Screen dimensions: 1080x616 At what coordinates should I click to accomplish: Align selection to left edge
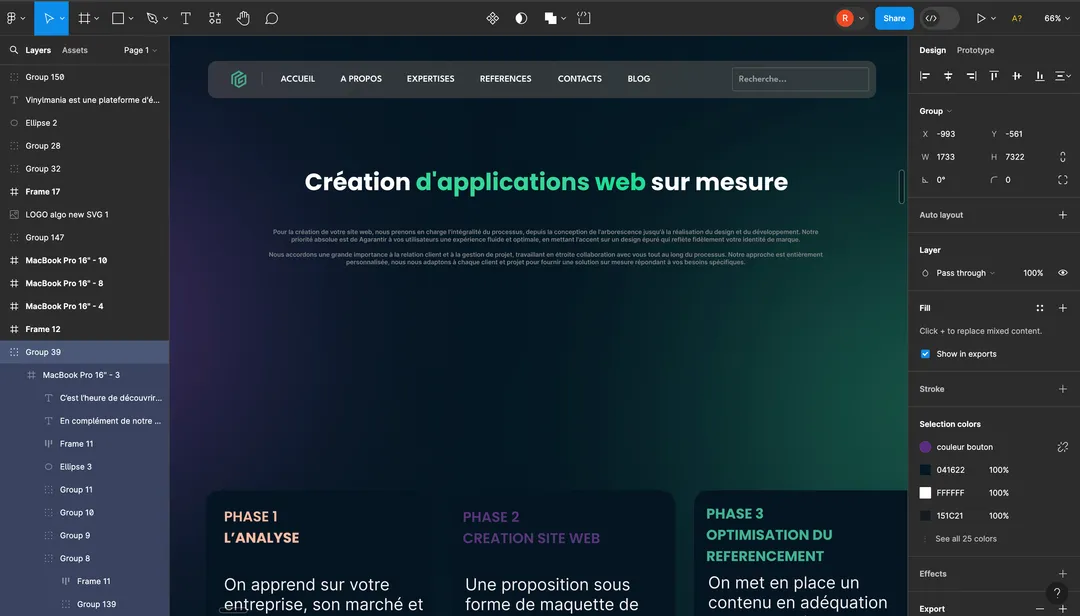pos(925,76)
